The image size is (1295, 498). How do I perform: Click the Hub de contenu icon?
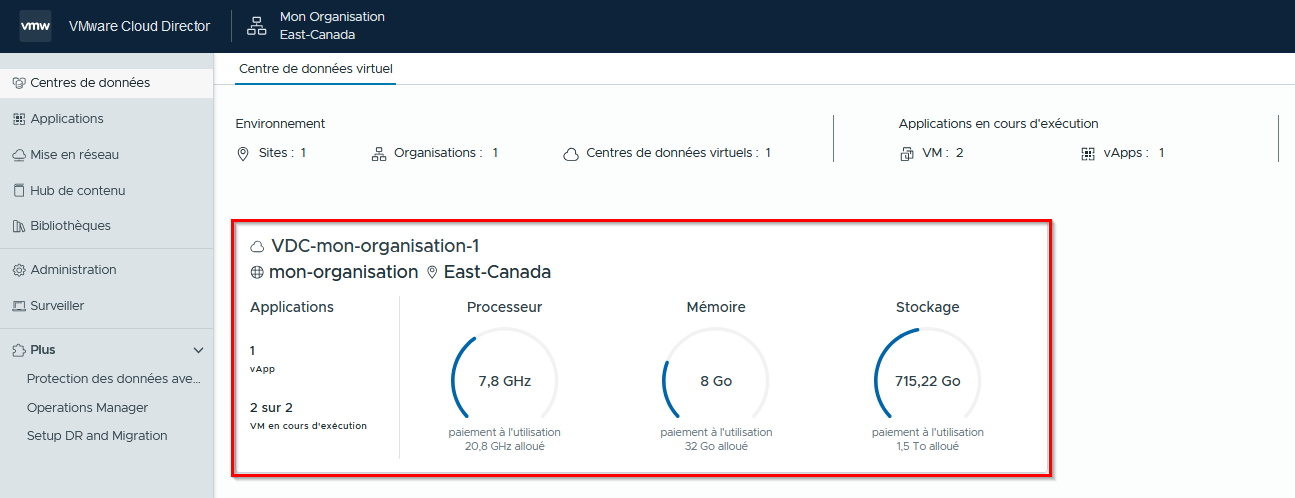coord(19,190)
